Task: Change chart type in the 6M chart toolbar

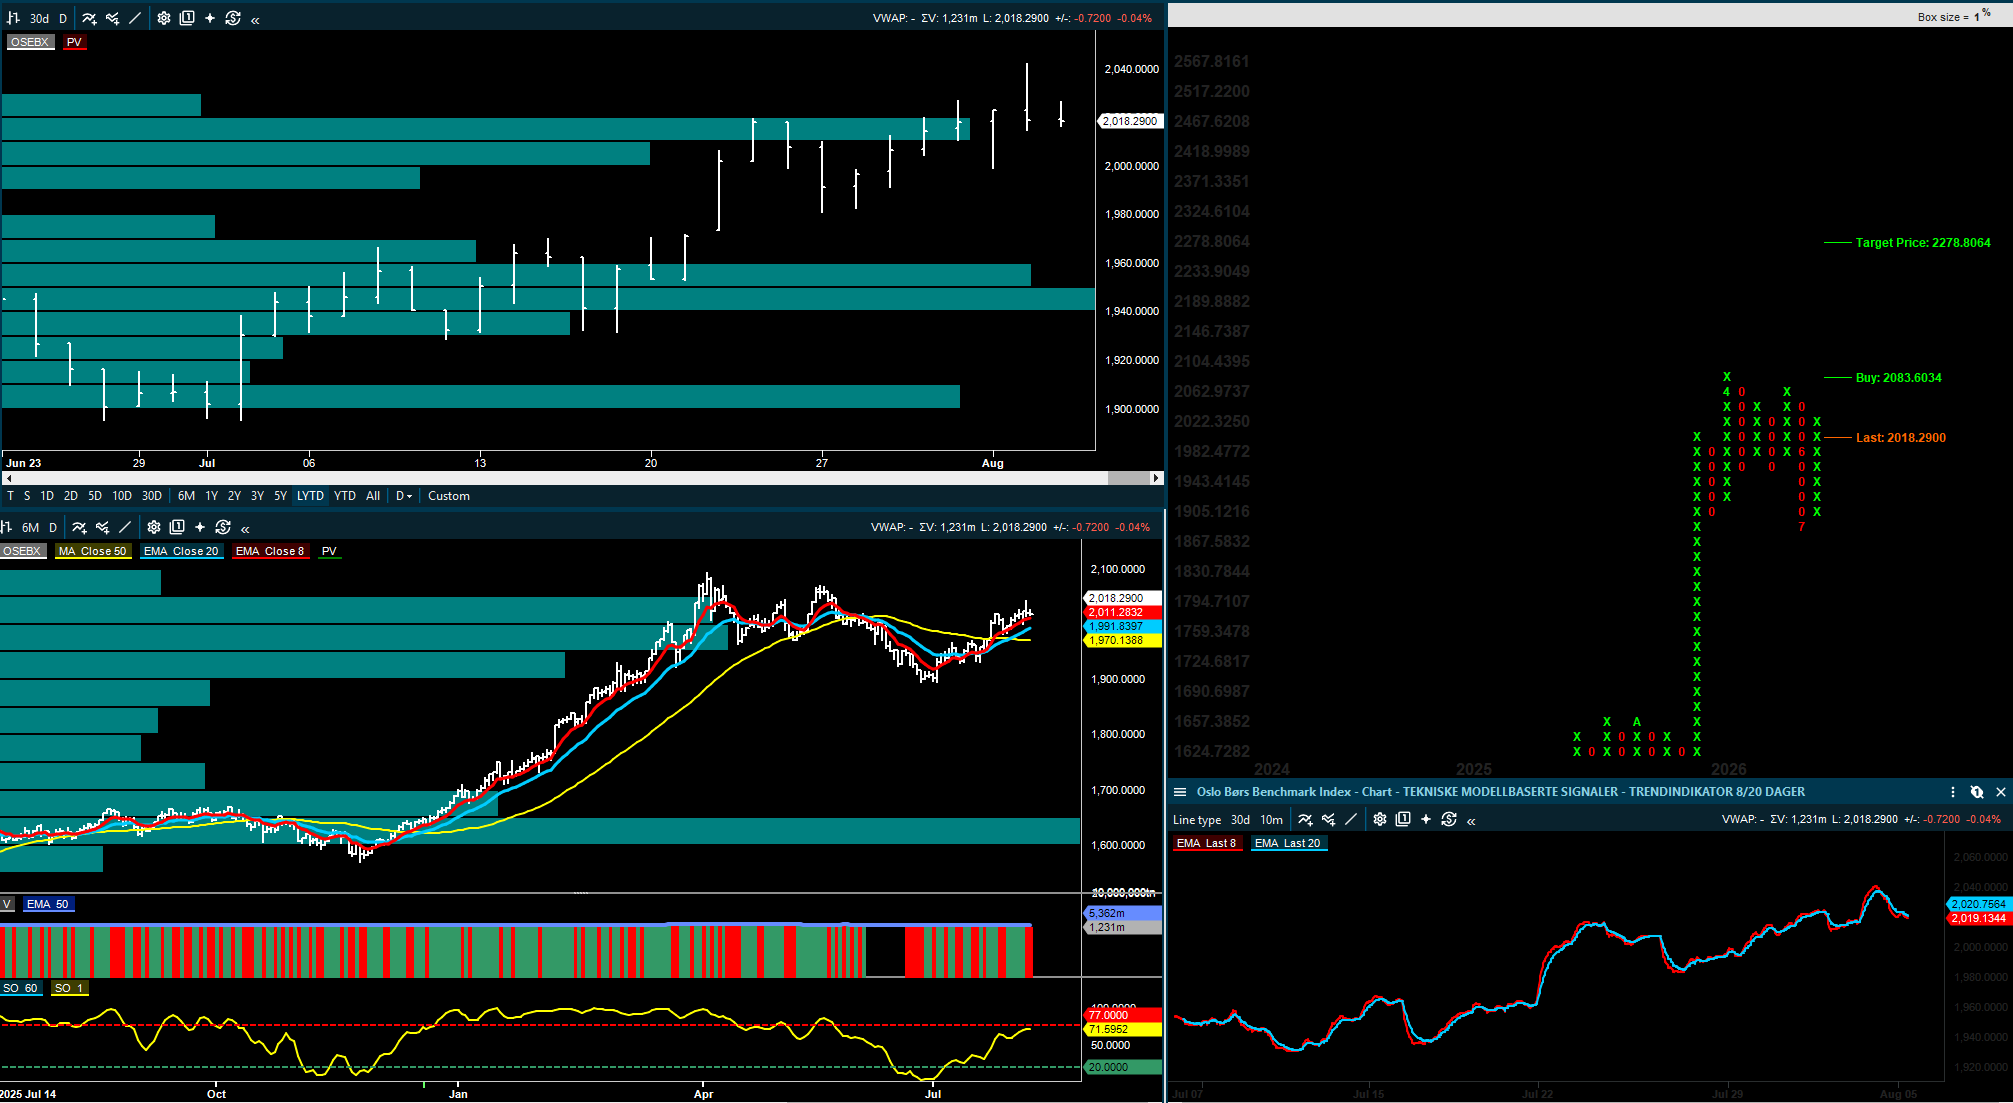Action: (6, 527)
